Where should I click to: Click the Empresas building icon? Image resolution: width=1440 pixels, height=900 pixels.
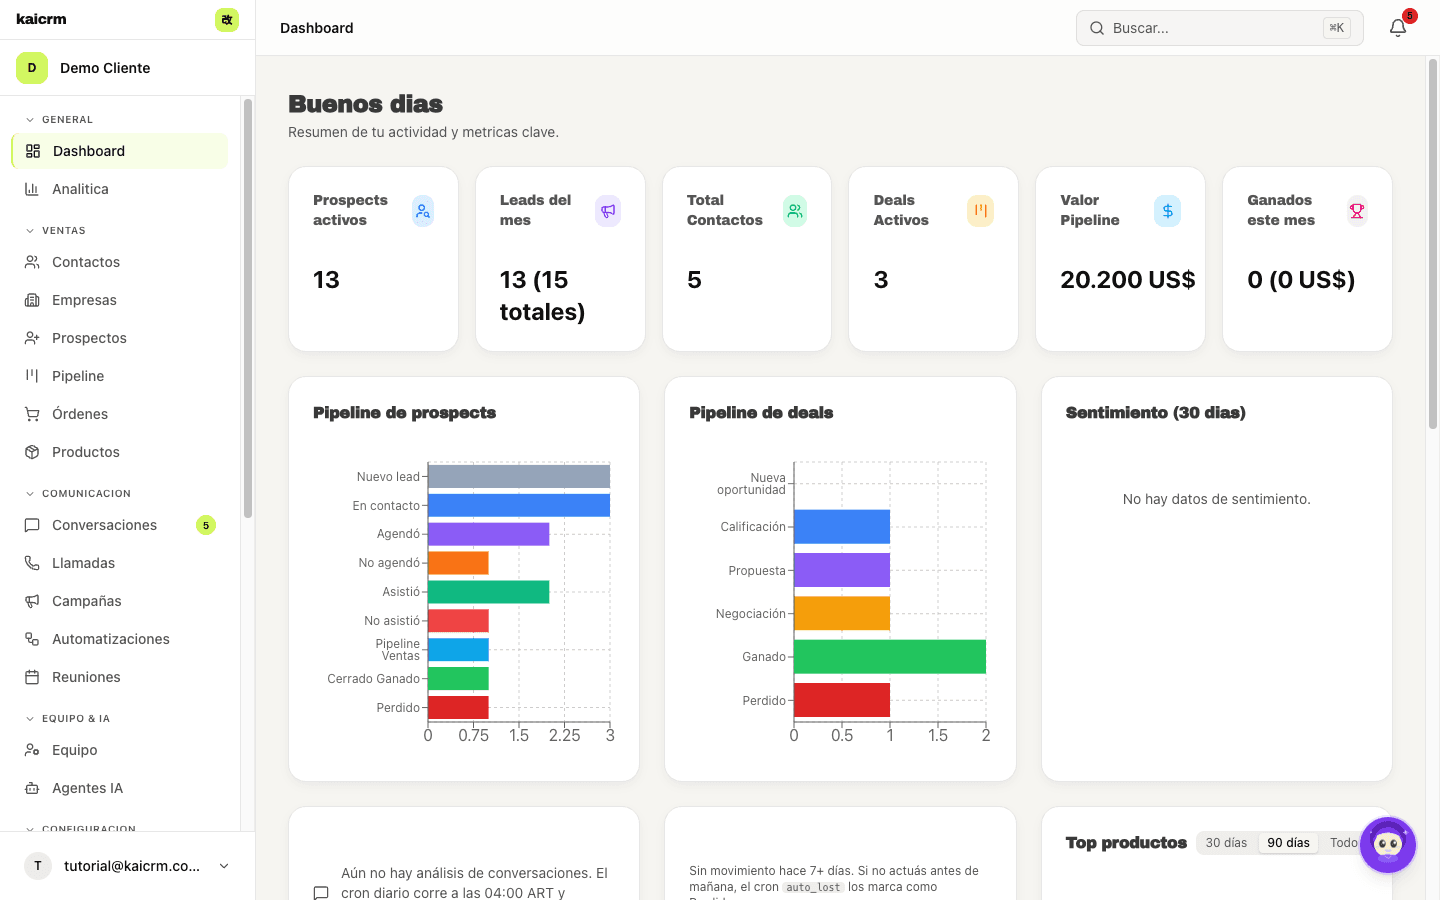click(32, 300)
